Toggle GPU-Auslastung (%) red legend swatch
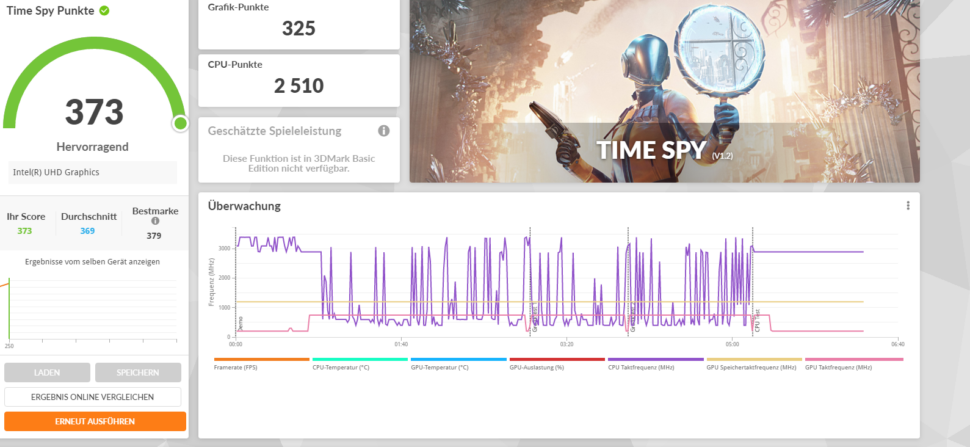 (x=557, y=359)
